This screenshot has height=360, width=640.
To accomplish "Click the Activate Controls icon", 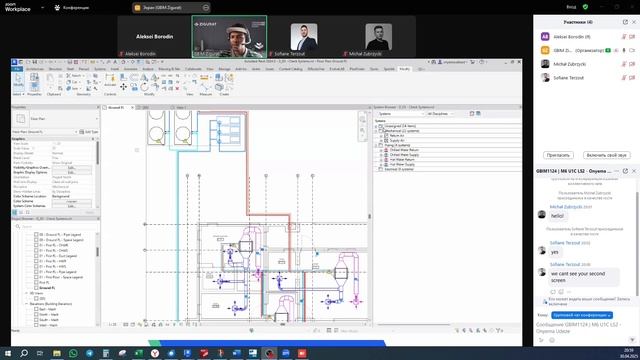I will (110, 80).
